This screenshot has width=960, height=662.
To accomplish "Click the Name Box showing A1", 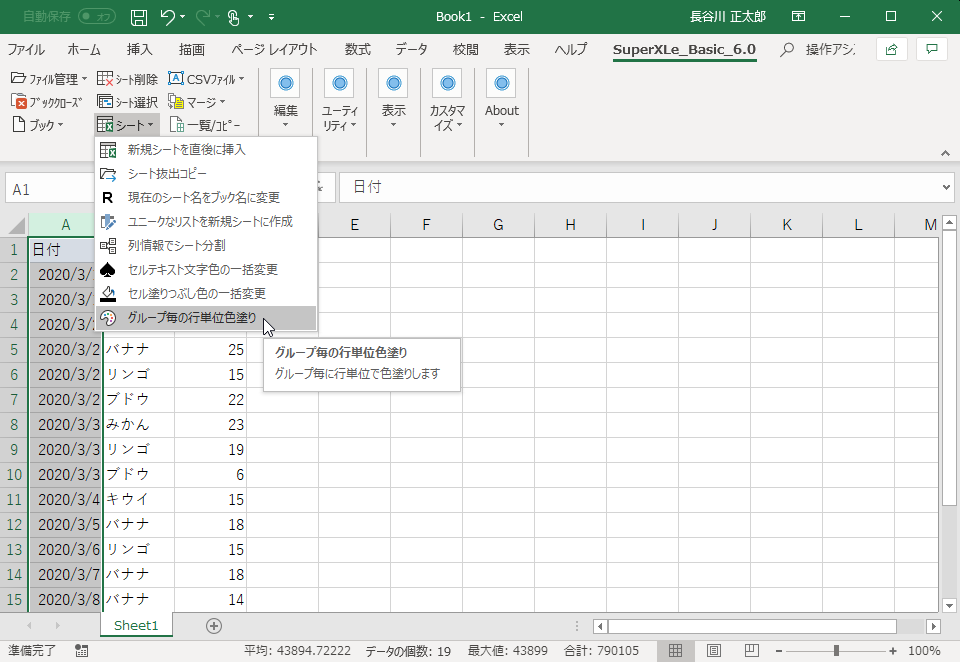I will tap(50, 189).
